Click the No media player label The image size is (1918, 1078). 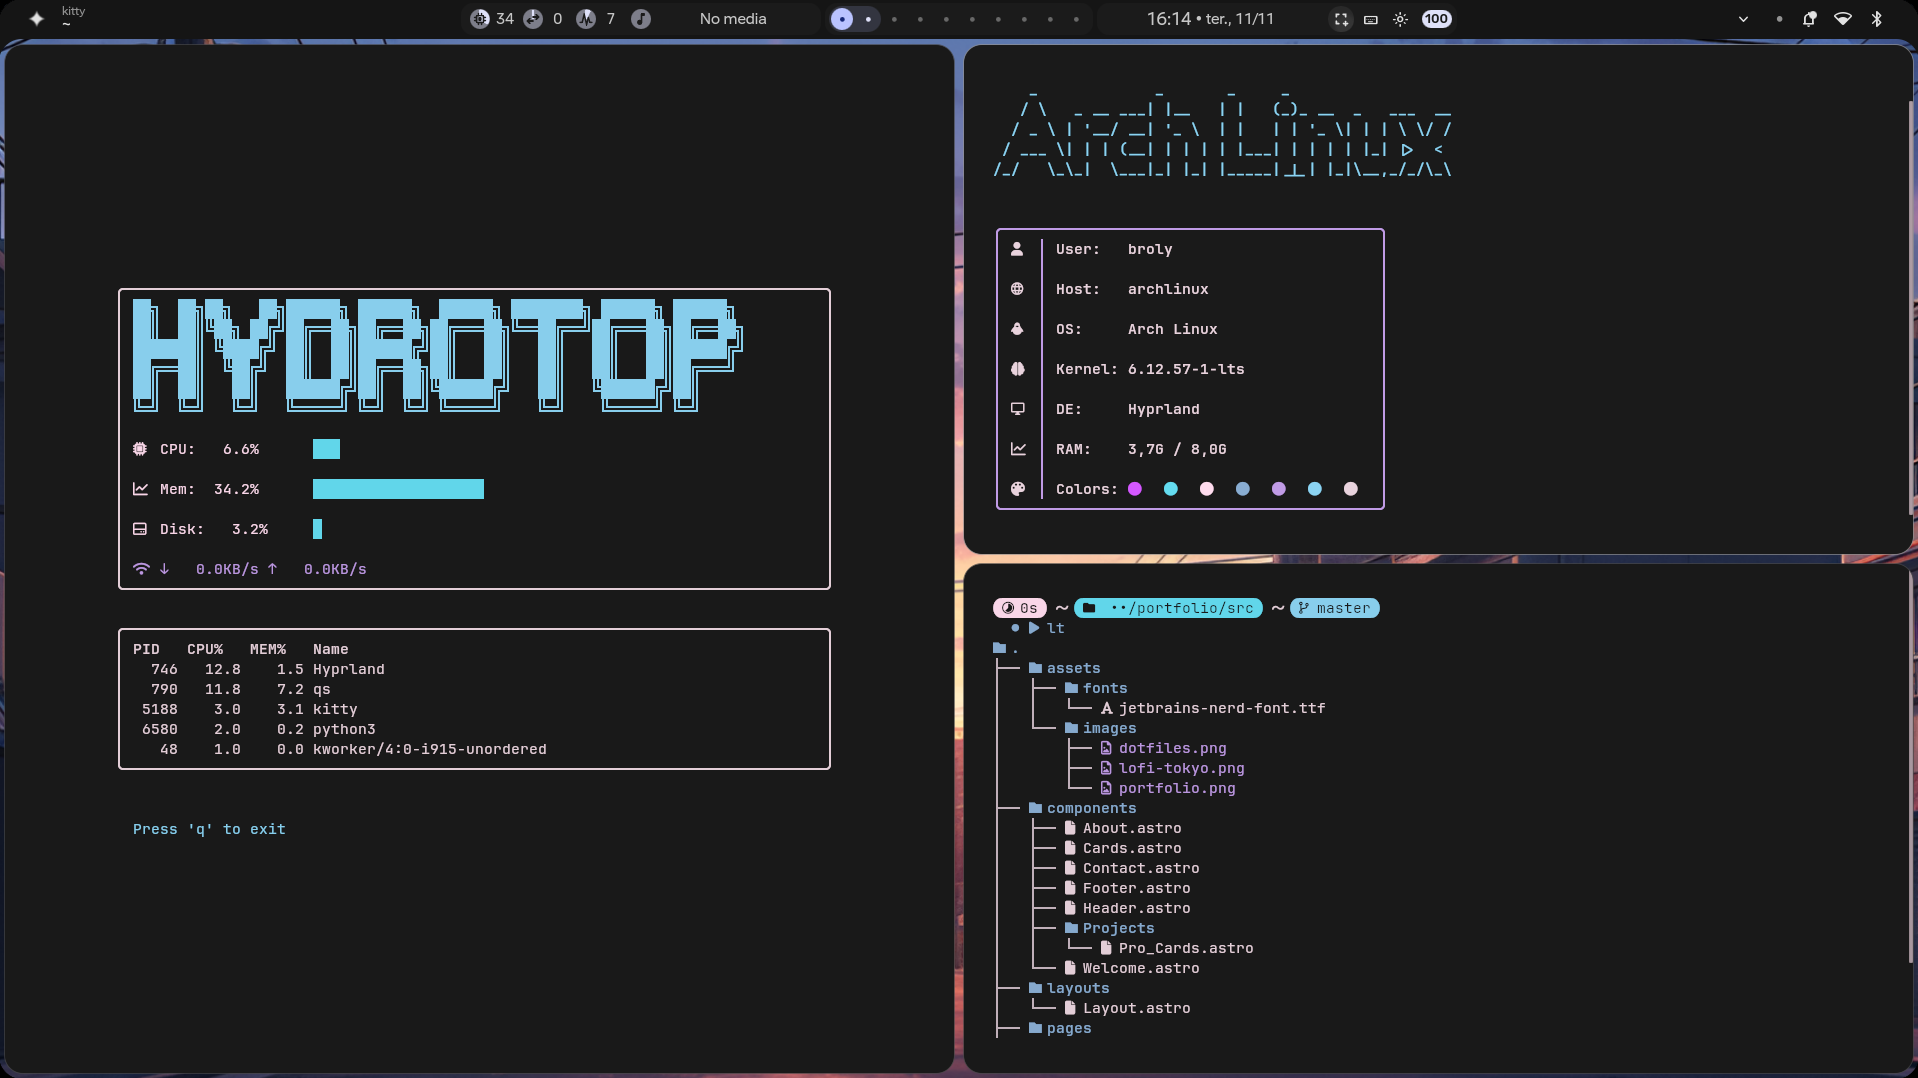tap(732, 19)
